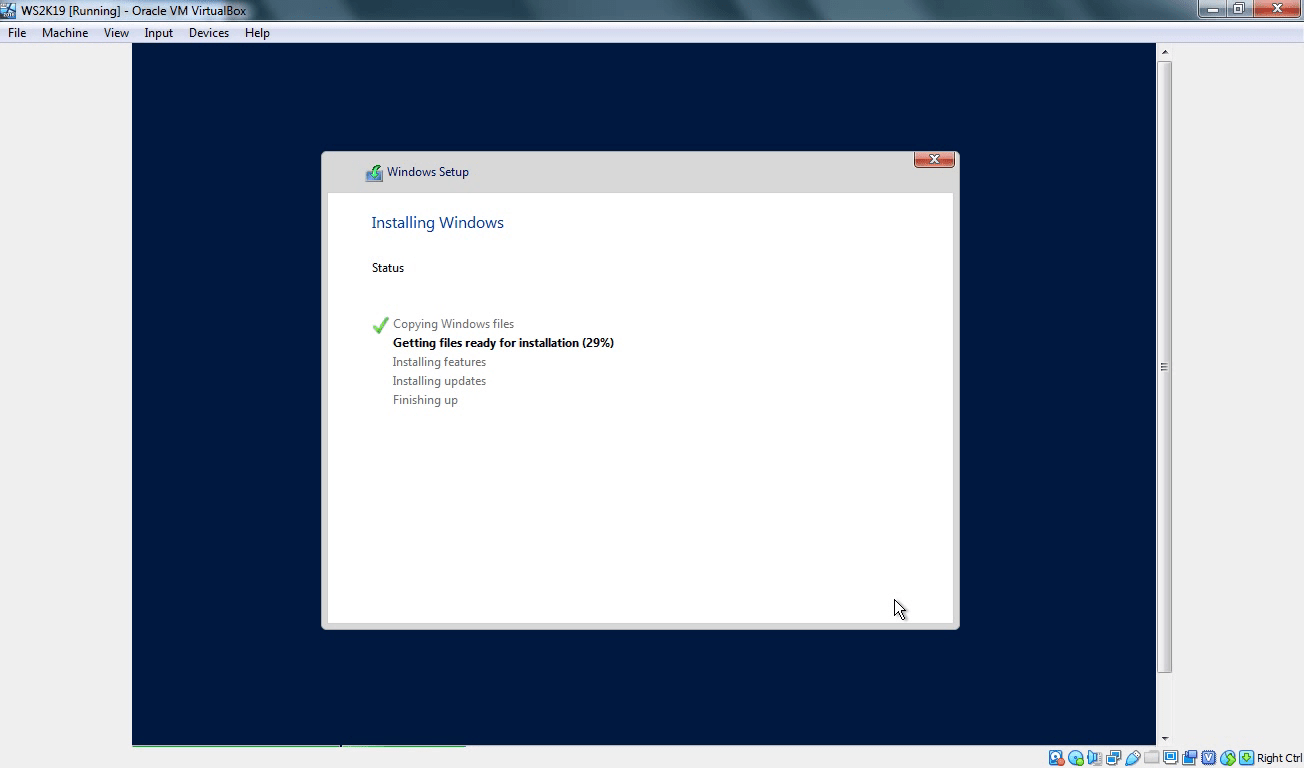Screen dimensions: 1304x768
Task: Open the Input menu
Action: point(158,33)
